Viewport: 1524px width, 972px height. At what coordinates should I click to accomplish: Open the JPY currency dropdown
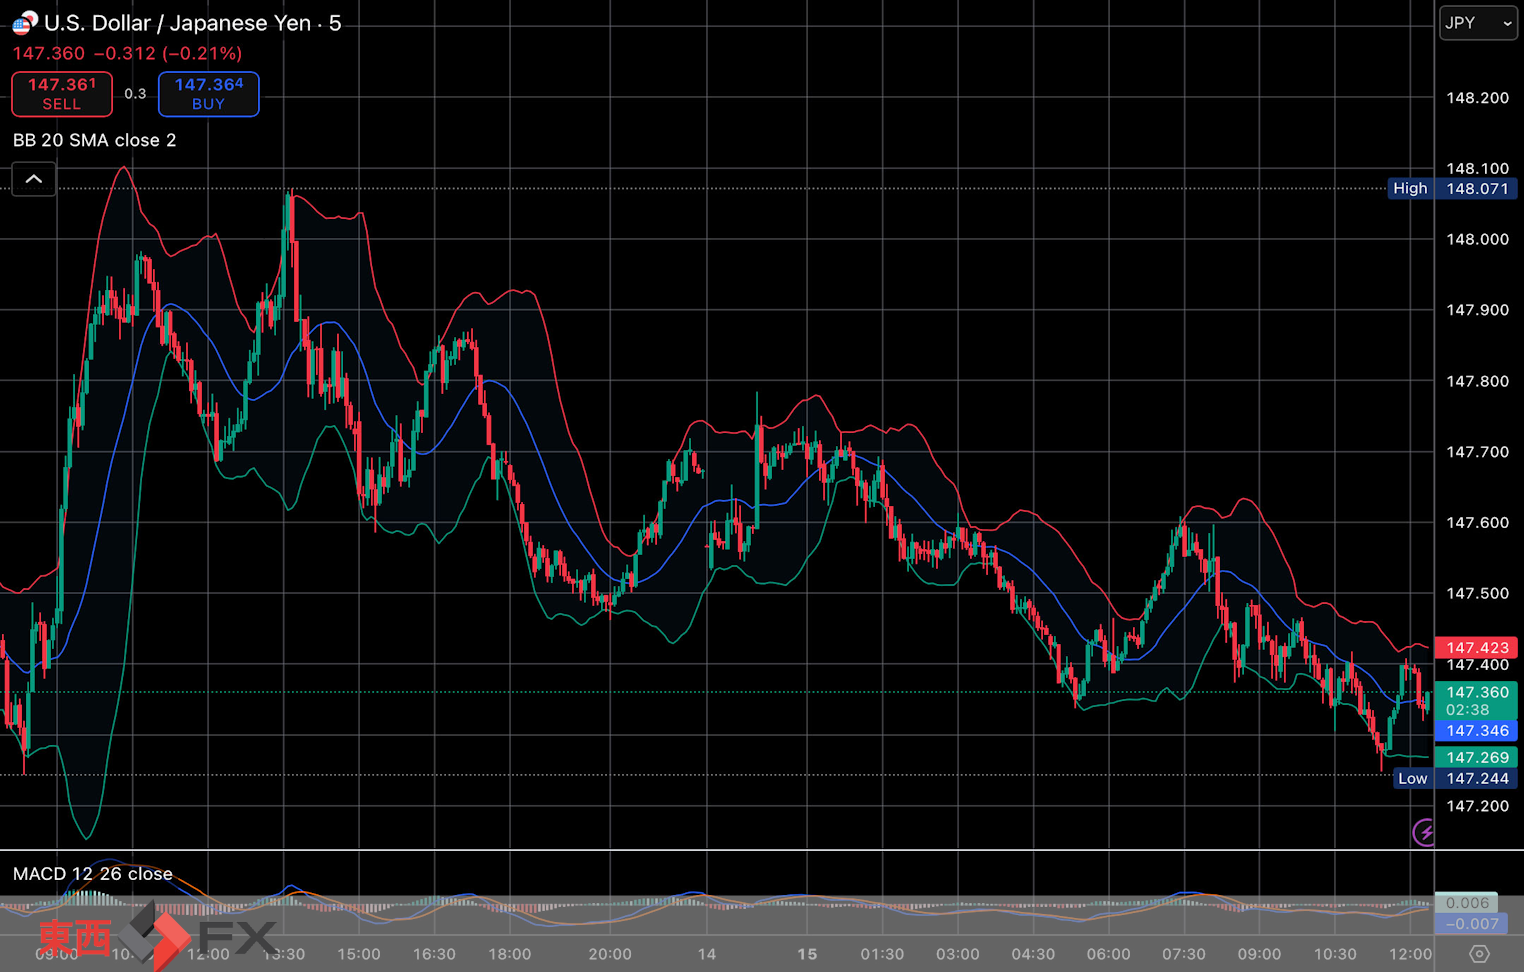(1477, 23)
